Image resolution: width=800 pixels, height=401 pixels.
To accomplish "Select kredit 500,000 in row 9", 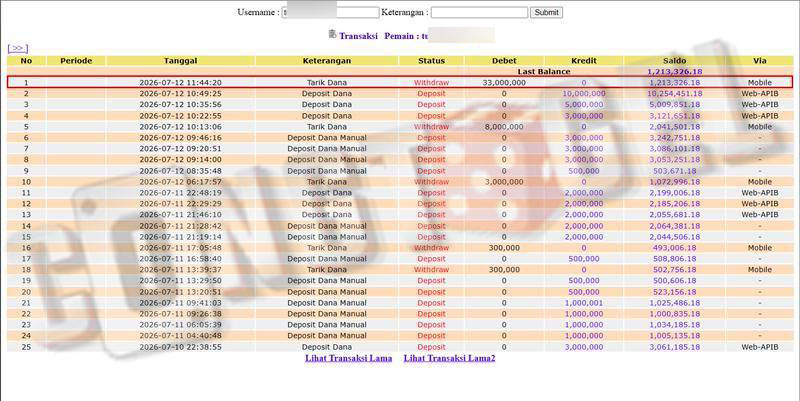I will (x=584, y=171).
